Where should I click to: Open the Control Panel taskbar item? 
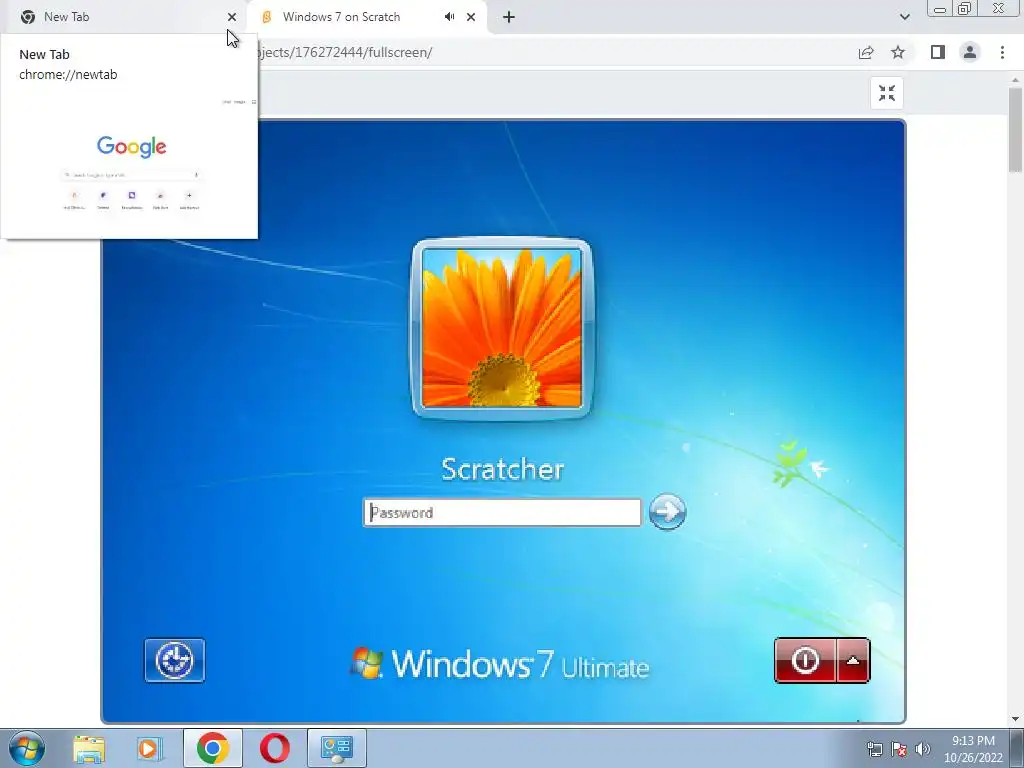pyautogui.click(x=336, y=748)
